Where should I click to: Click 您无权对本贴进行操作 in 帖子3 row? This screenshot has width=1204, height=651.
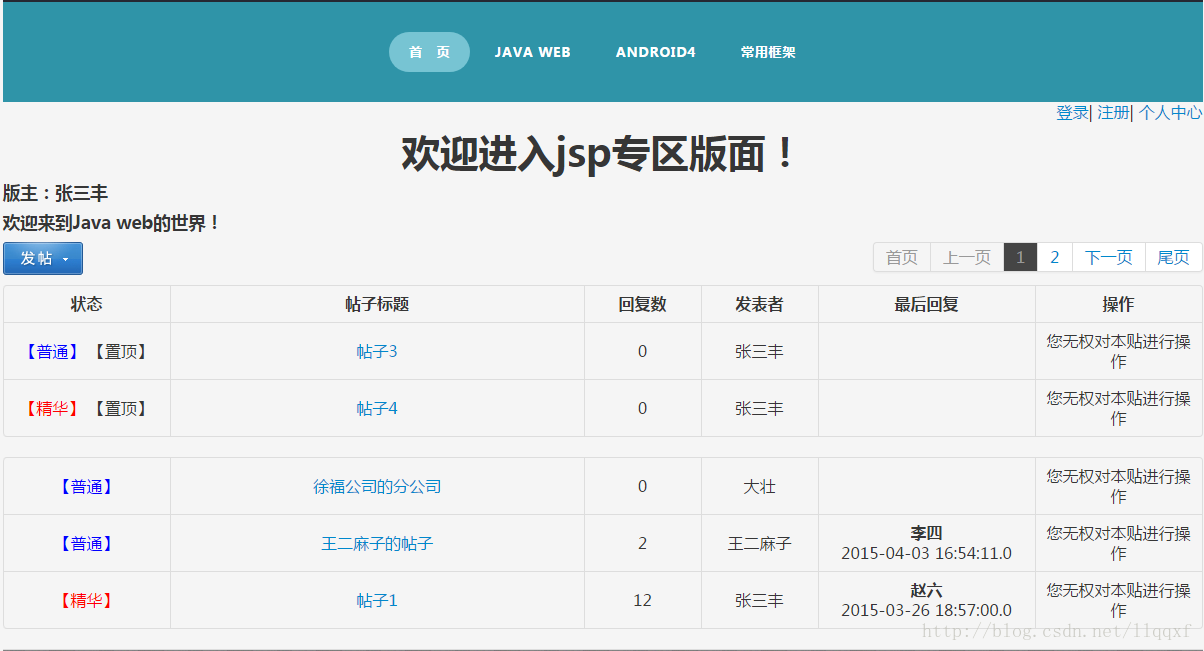(1118, 351)
